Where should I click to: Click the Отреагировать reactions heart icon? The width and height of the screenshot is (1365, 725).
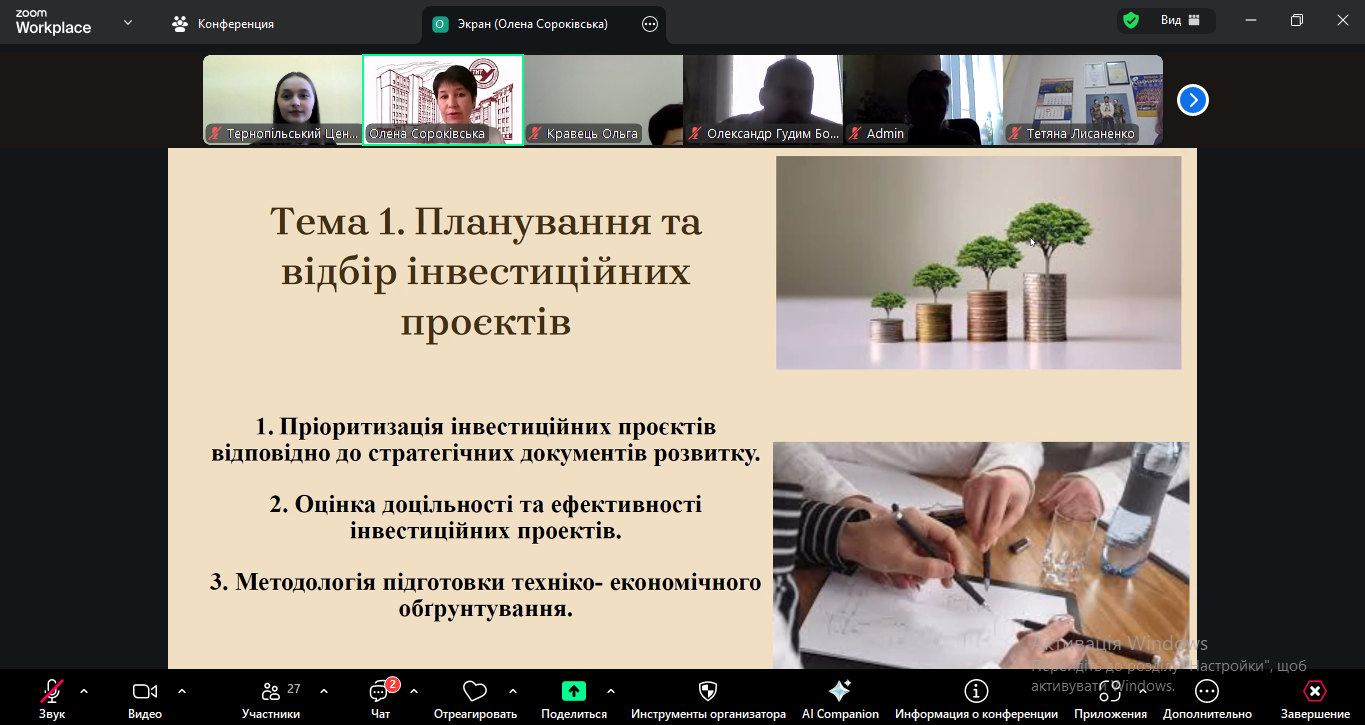point(475,691)
